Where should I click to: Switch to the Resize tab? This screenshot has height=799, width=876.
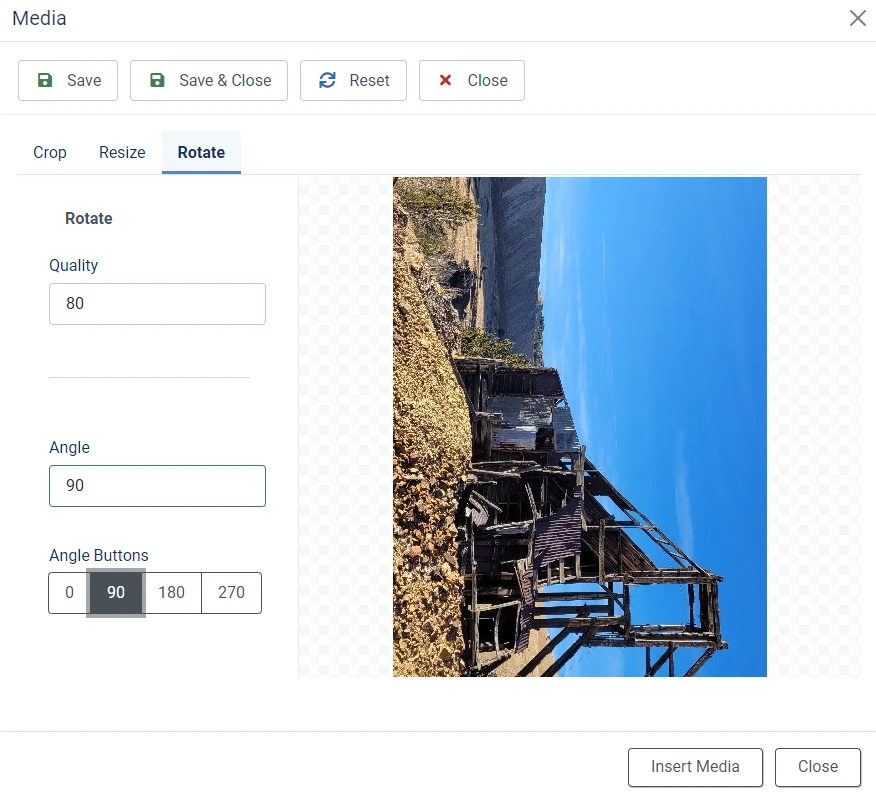[122, 153]
